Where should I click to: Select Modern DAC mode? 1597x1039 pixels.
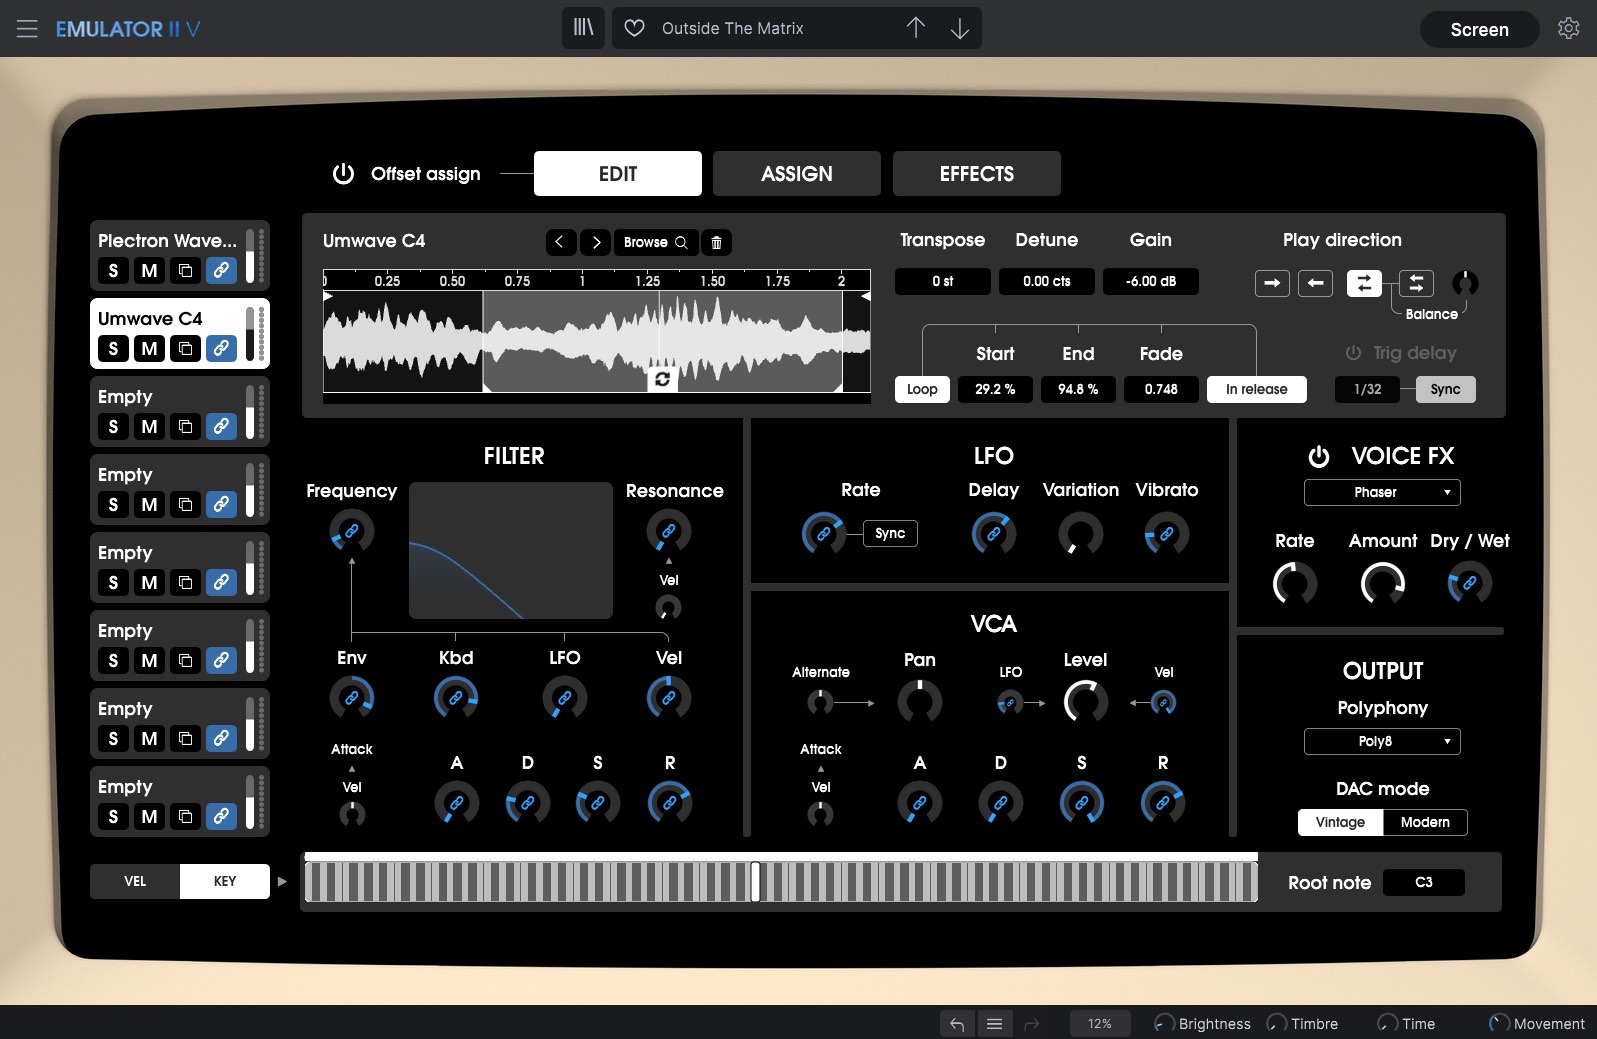[x=1425, y=822]
